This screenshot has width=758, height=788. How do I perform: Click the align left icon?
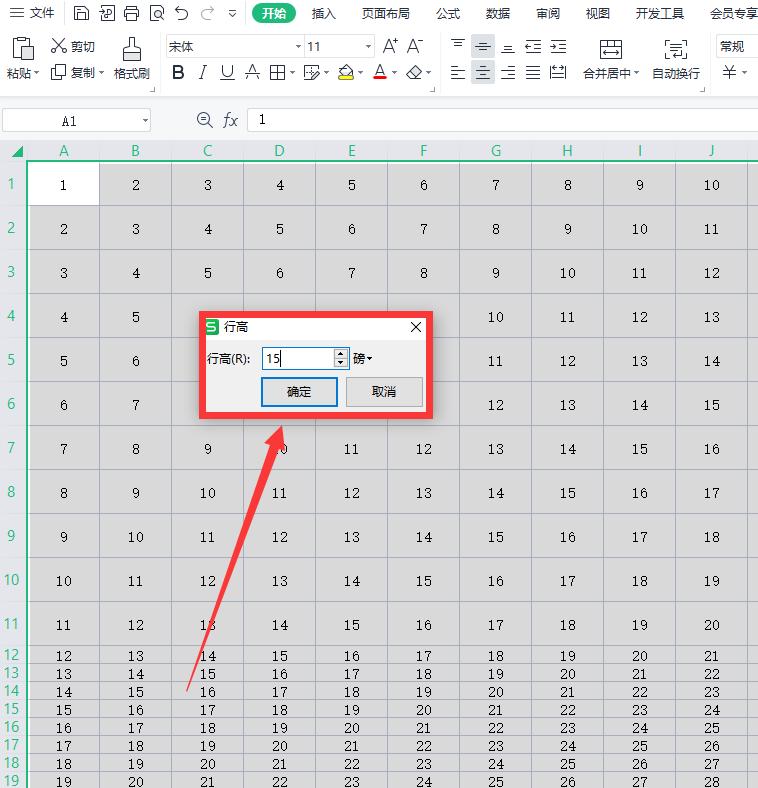tap(457, 73)
